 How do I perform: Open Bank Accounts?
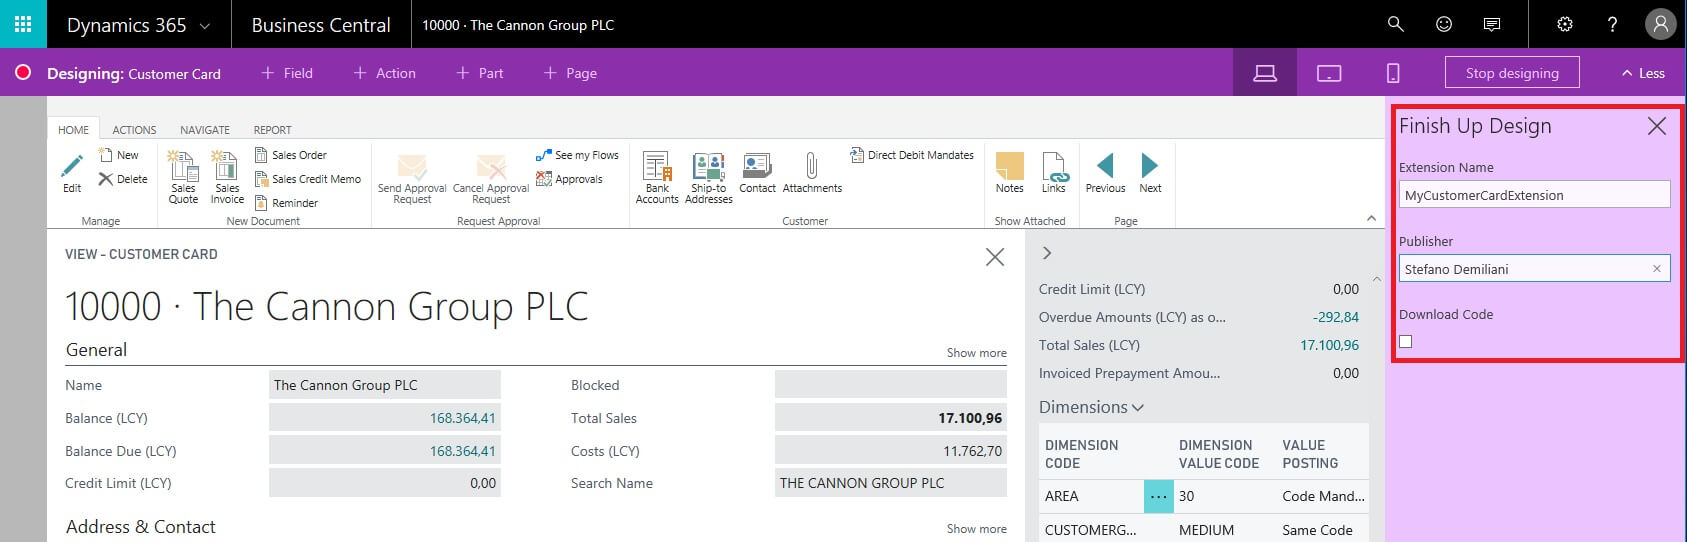[657, 178]
